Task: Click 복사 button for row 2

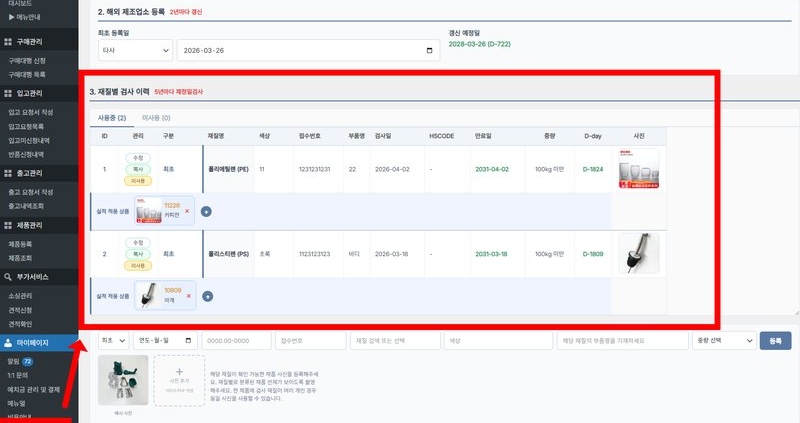Action: [x=140, y=254]
